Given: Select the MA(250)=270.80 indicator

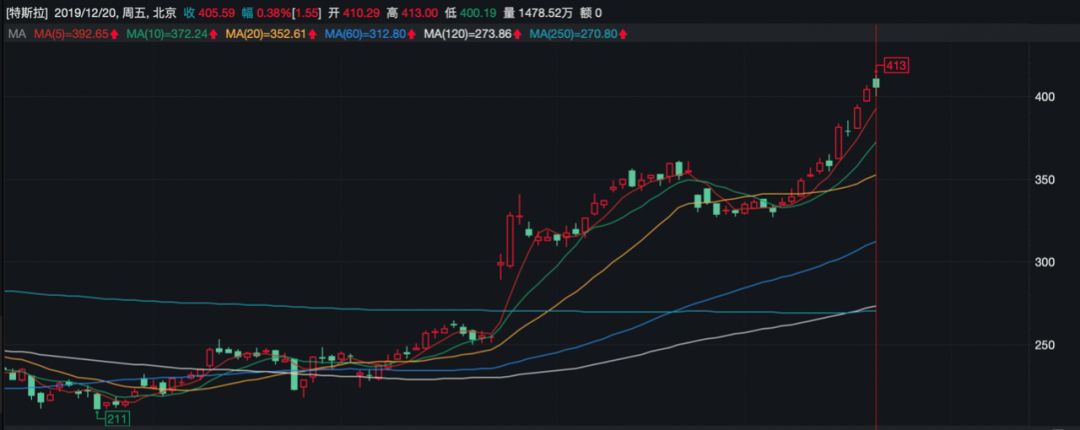Looking at the screenshot, I should pyautogui.click(x=573, y=34).
